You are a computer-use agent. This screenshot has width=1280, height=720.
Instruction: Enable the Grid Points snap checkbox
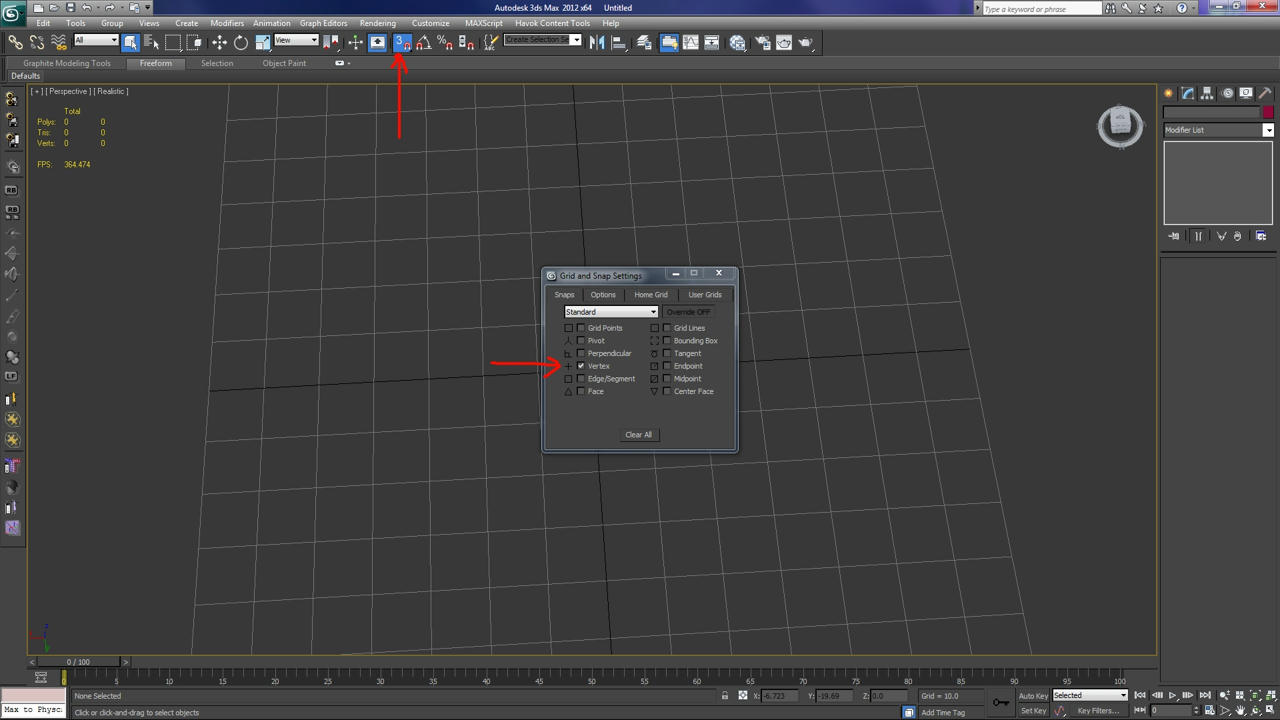coord(581,328)
